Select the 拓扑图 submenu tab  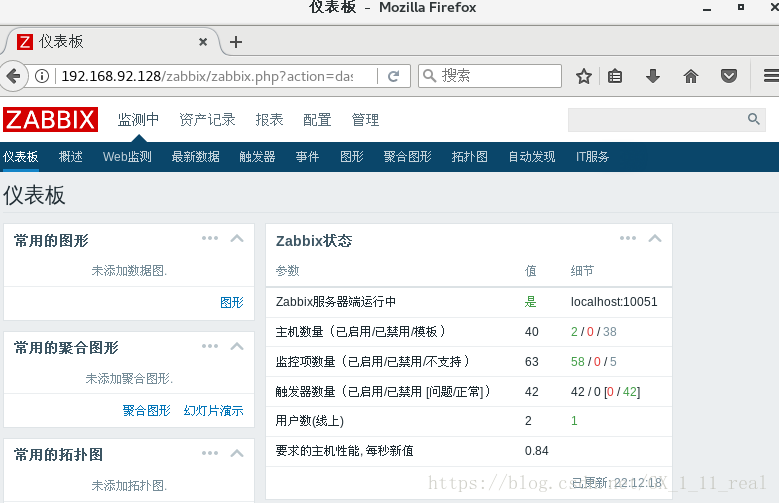point(469,157)
